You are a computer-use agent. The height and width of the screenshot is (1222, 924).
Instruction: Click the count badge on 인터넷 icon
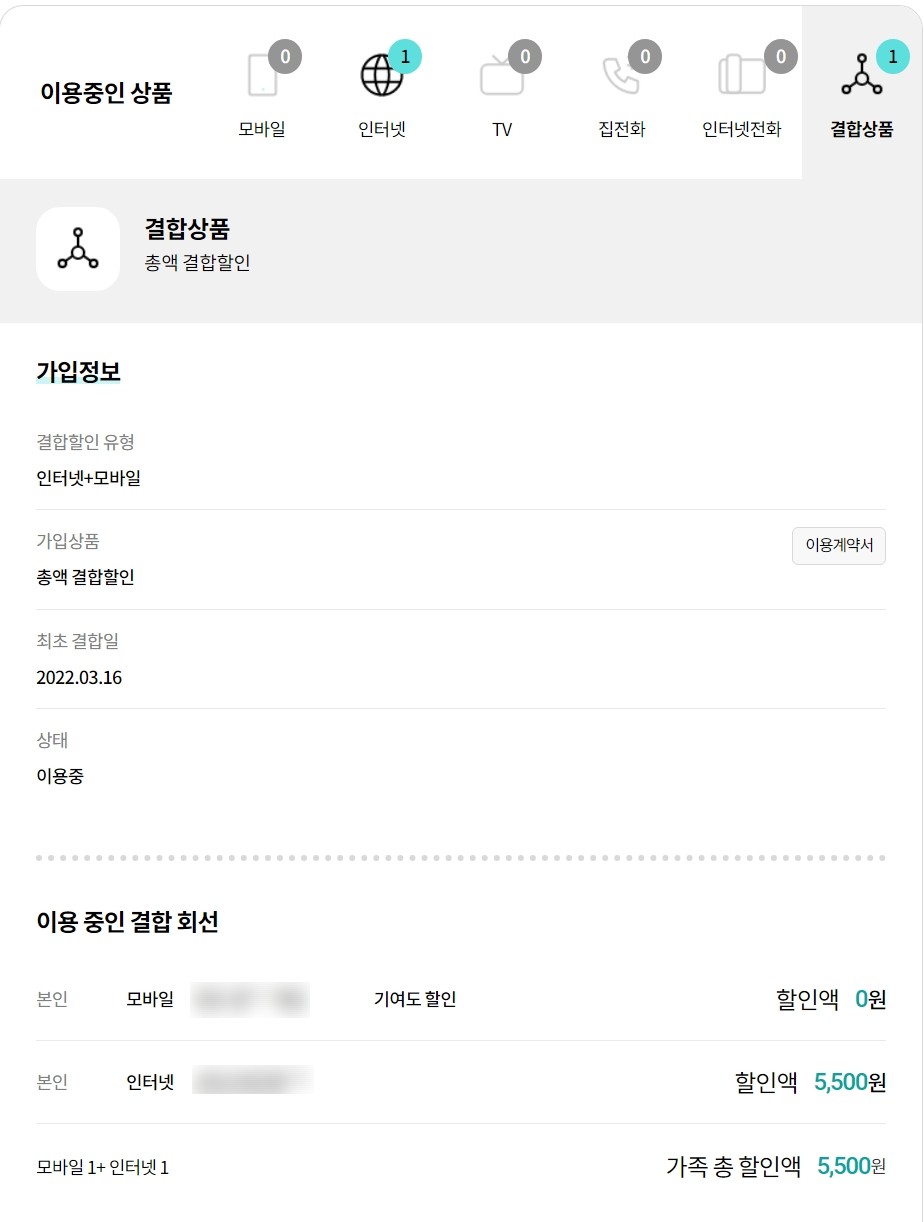(405, 57)
